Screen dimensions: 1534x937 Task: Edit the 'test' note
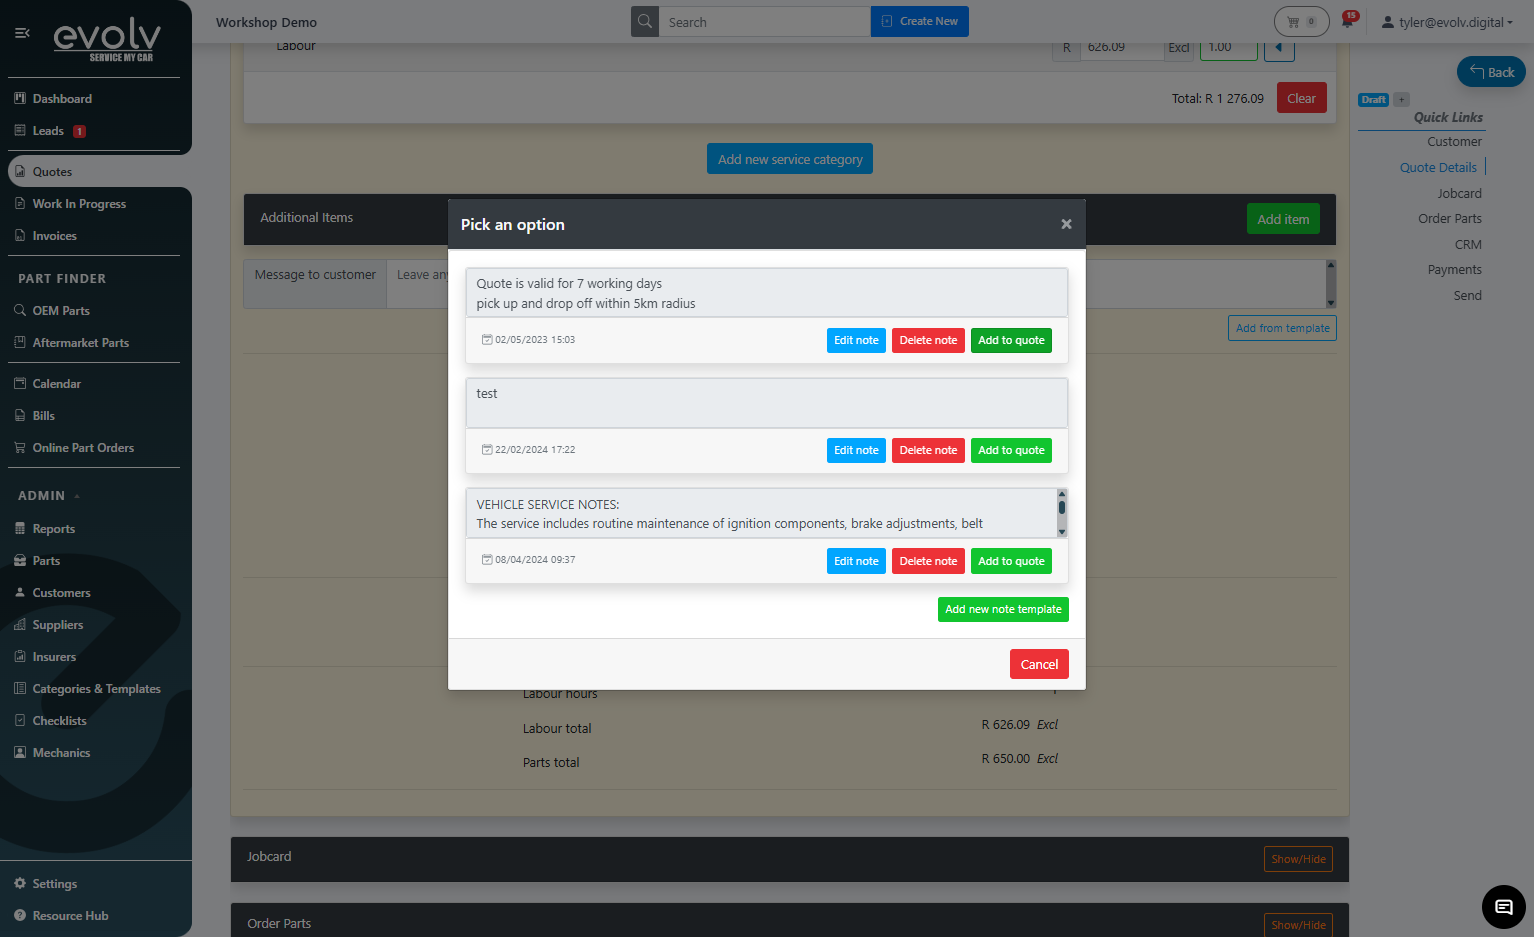(856, 450)
